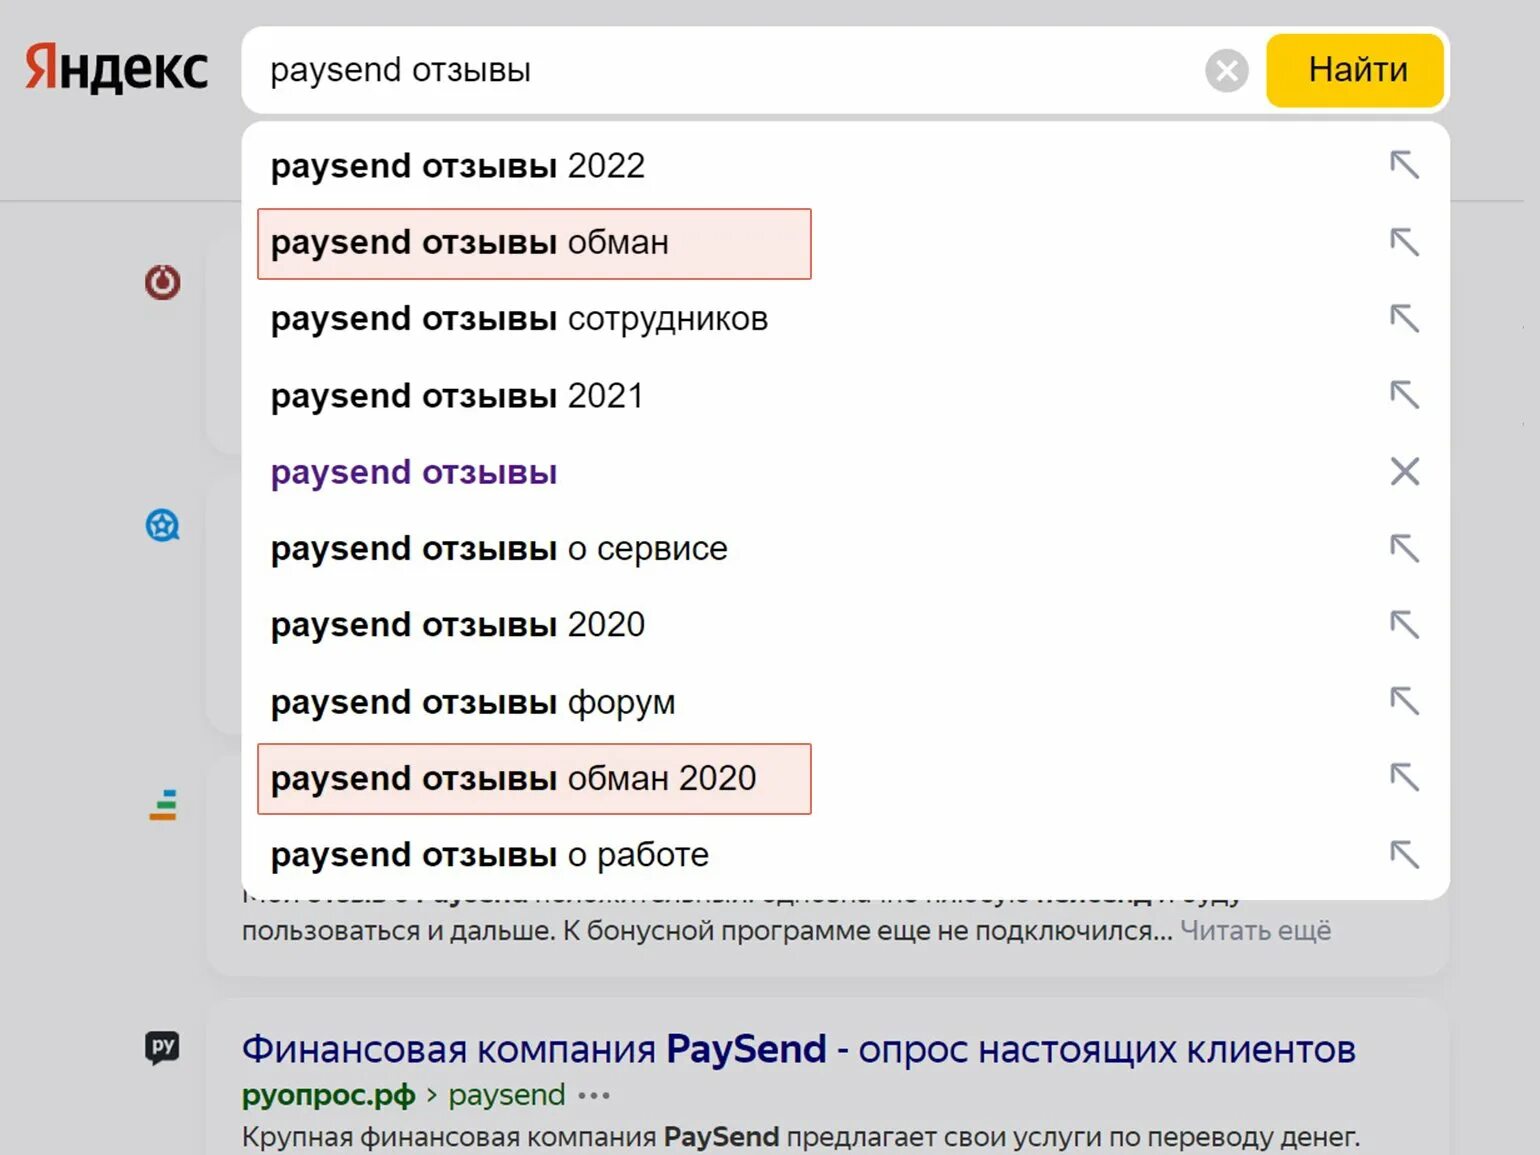Viewport: 1540px width, 1155px height.
Task: Click the Найти search button
Action: (1355, 70)
